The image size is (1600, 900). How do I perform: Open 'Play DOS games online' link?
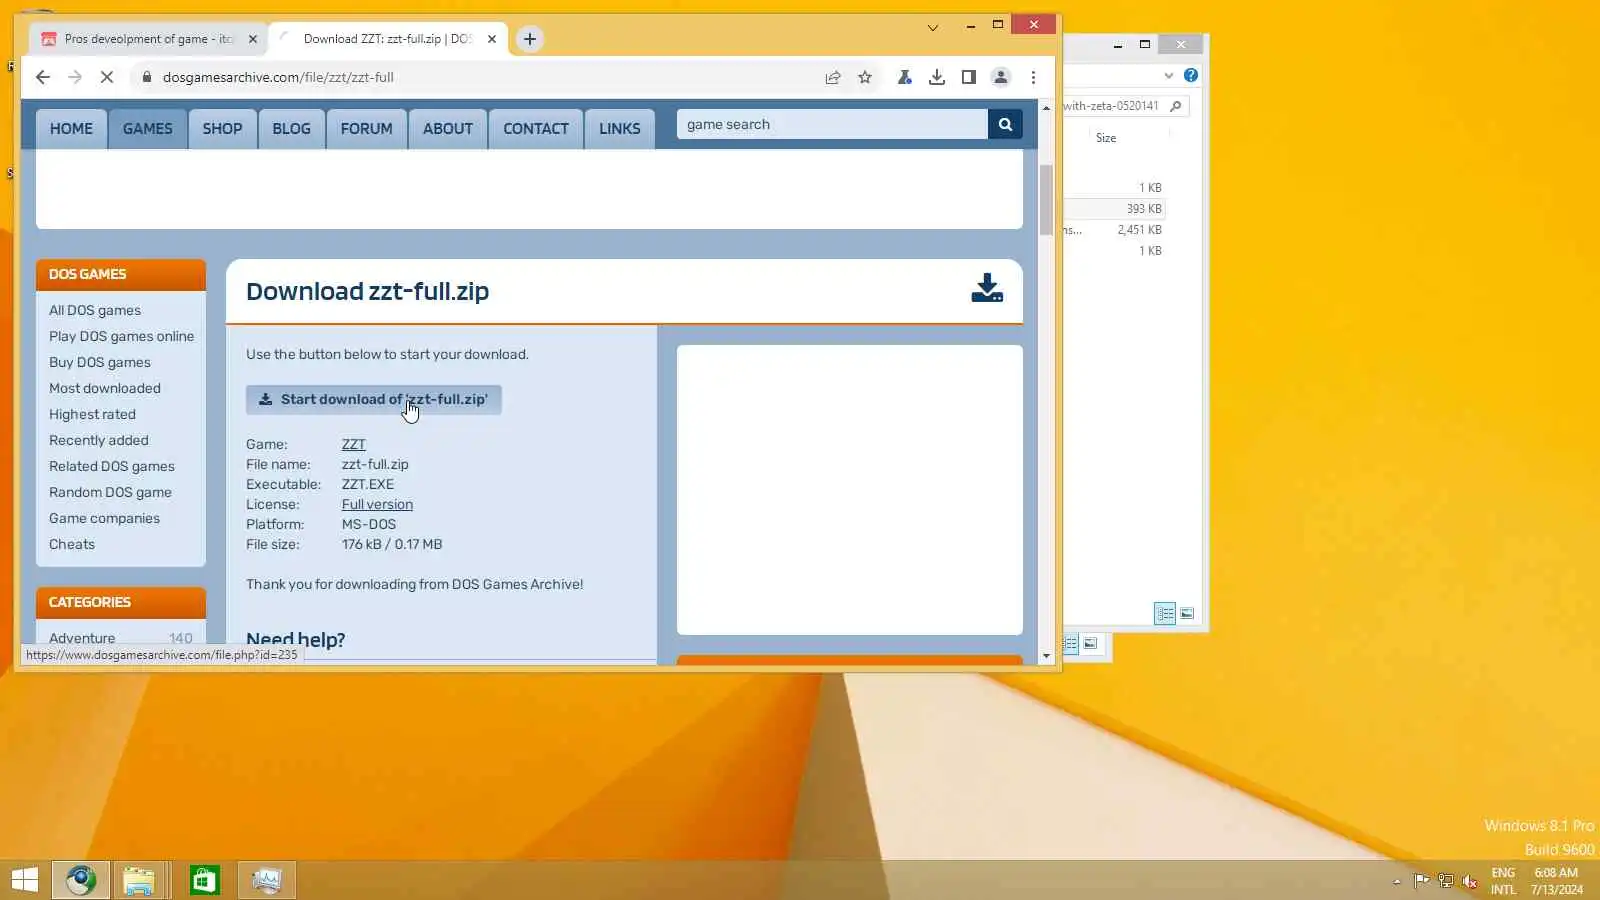[x=122, y=336]
